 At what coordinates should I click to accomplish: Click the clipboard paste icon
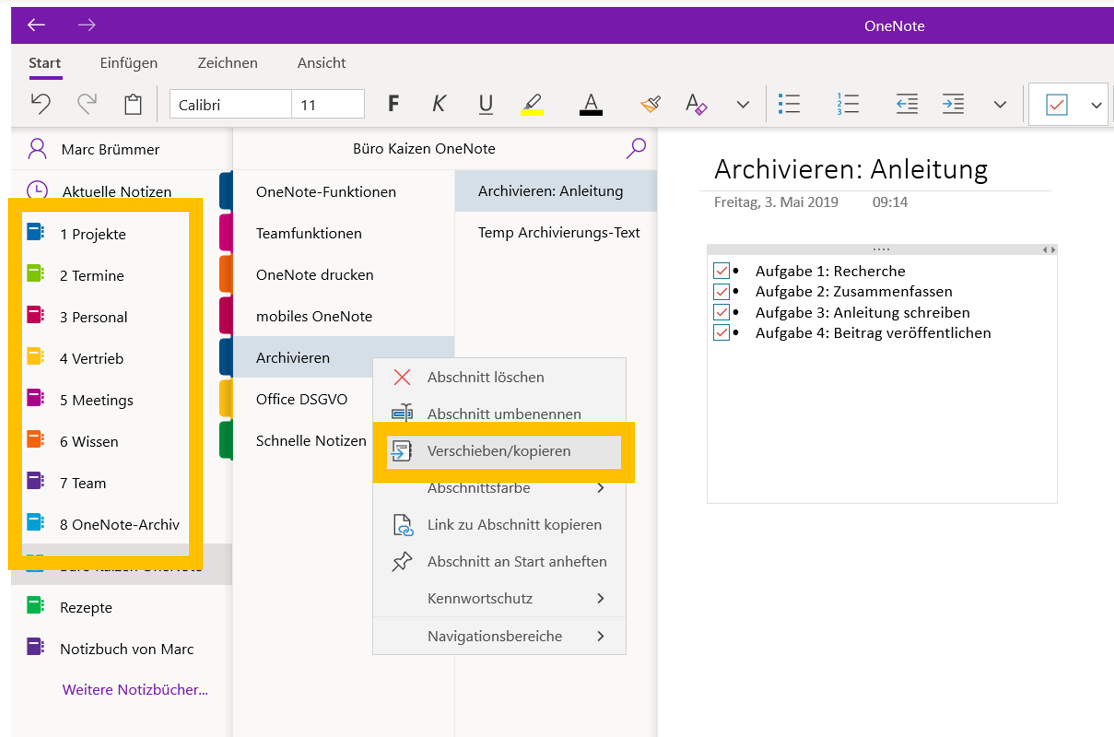pos(133,104)
